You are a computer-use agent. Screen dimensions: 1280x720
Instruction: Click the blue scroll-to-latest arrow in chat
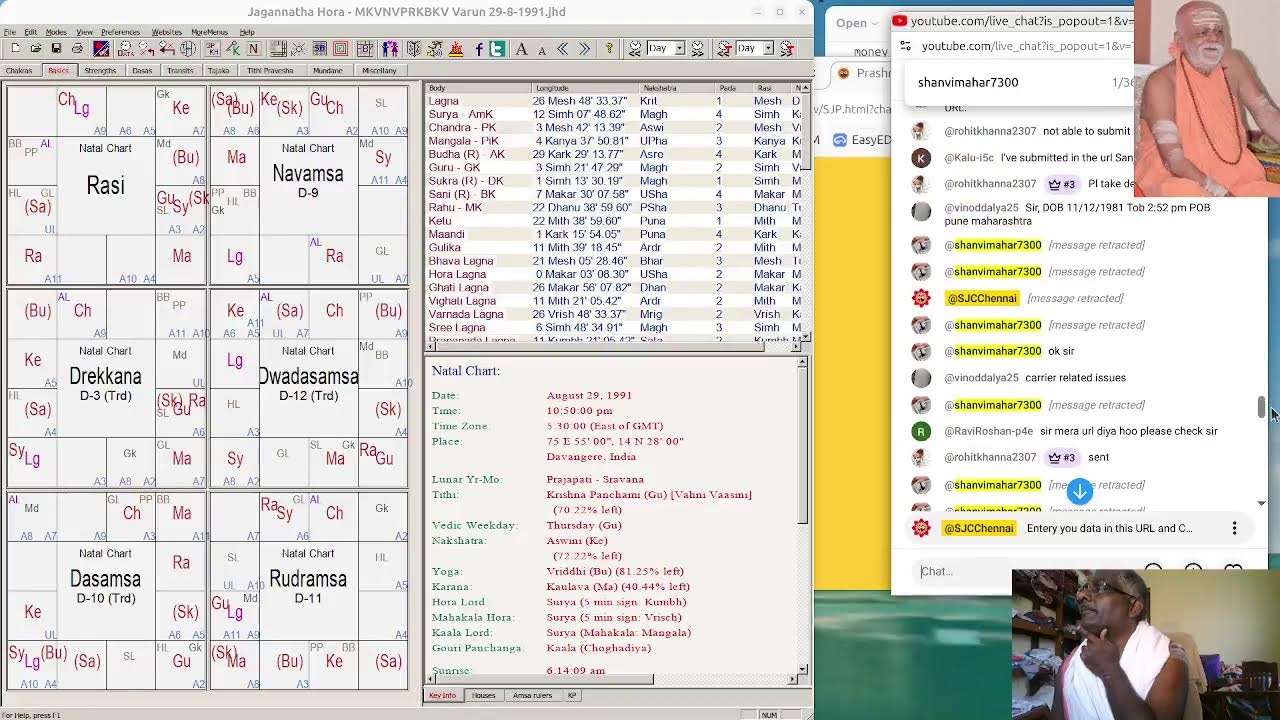[x=1080, y=492]
